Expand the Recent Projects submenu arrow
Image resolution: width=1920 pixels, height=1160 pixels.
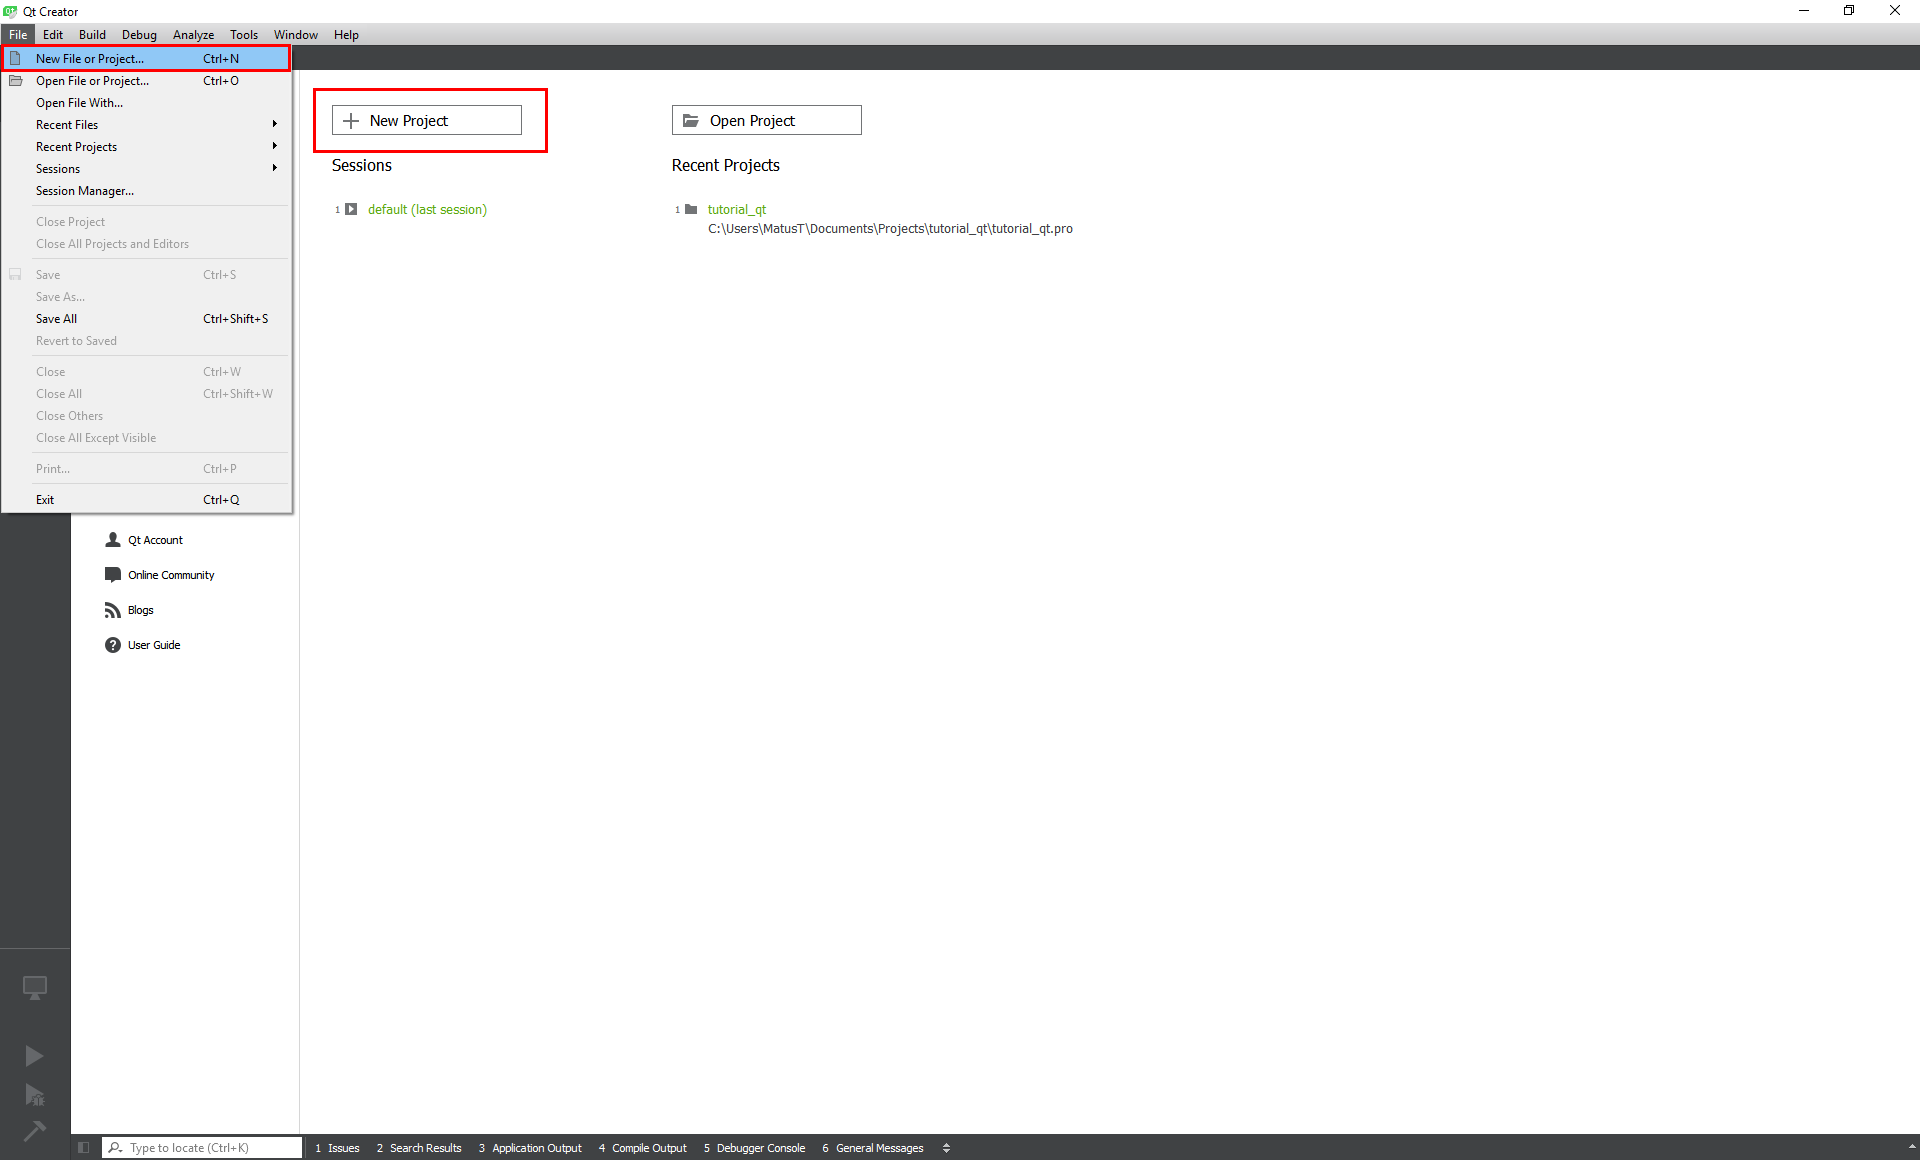pyautogui.click(x=274, y=146)
